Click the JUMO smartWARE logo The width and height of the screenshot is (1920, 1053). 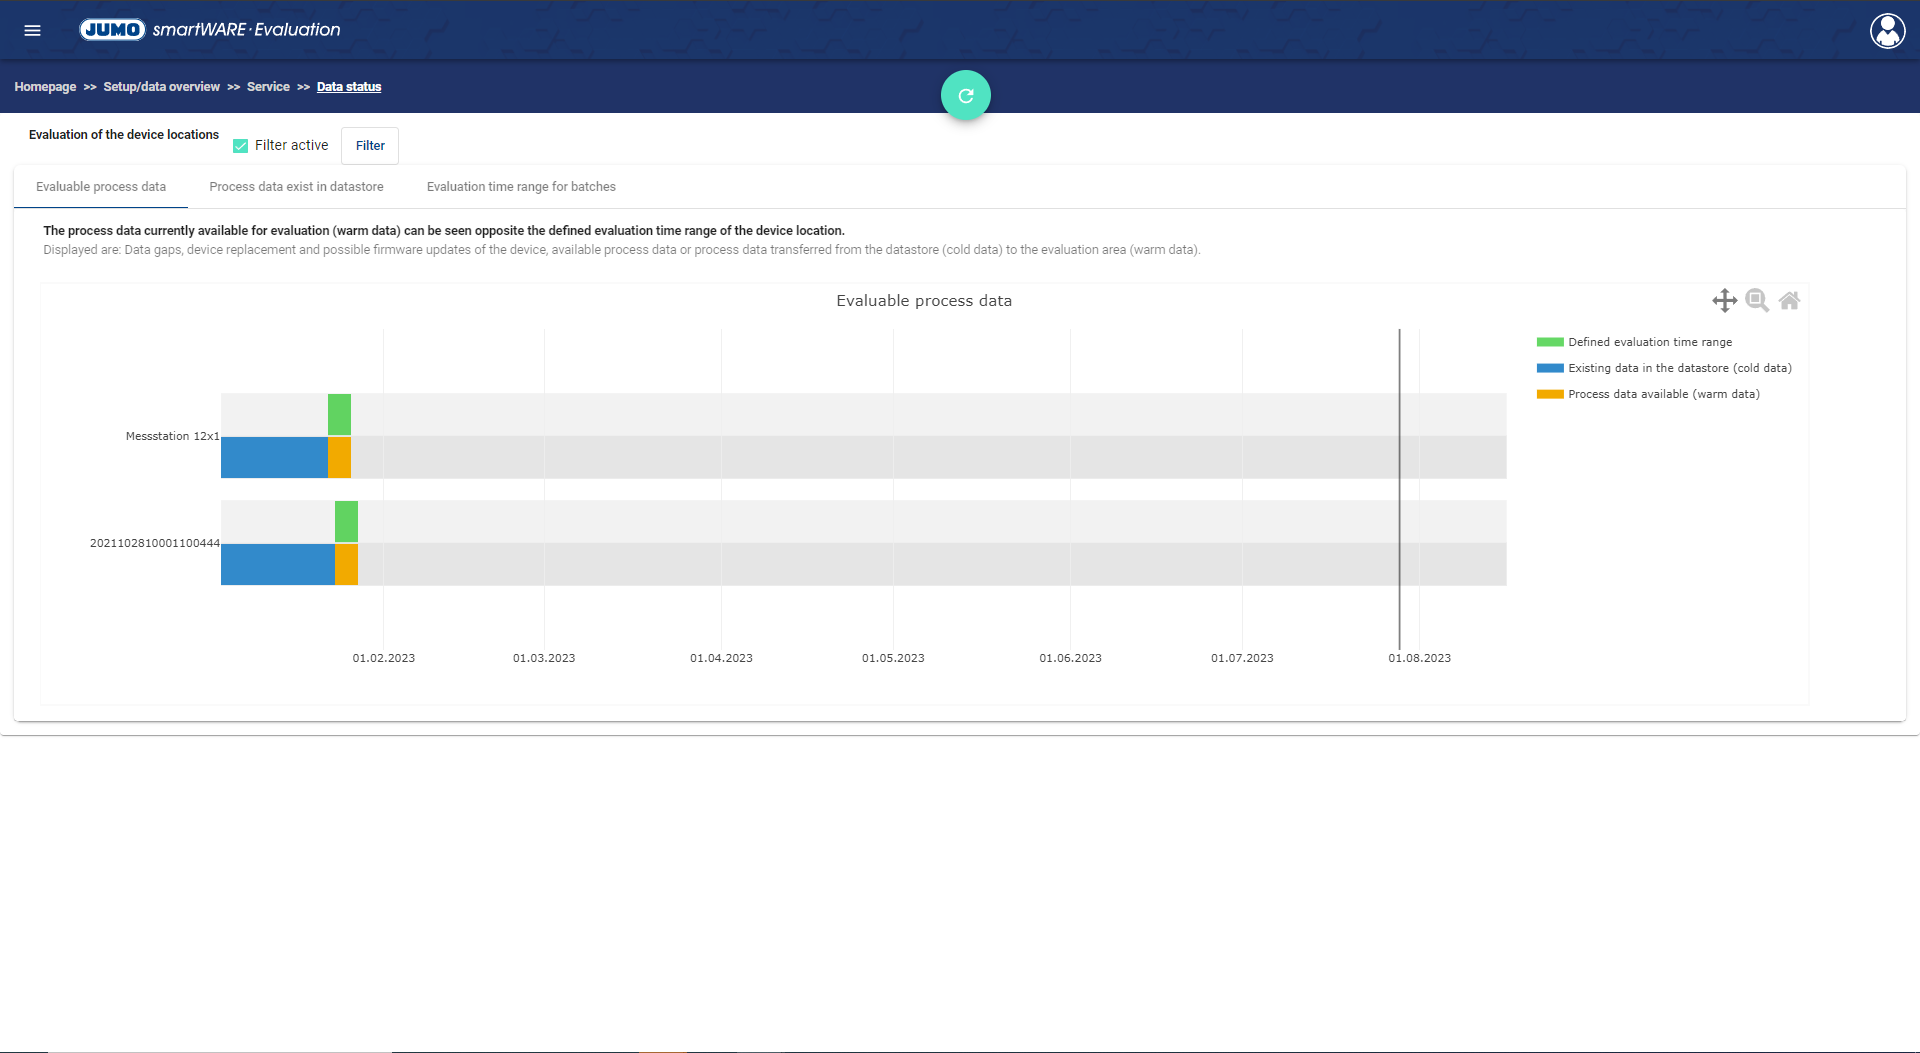pos(210,30)
